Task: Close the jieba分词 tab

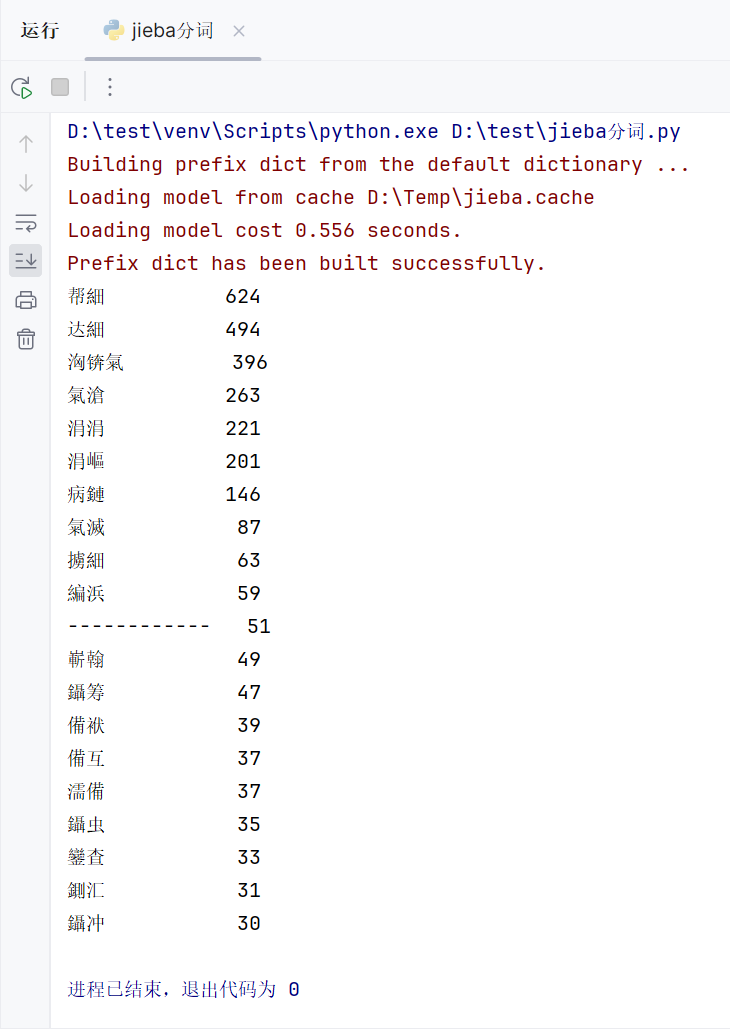Action: click(x=239, y=31)
